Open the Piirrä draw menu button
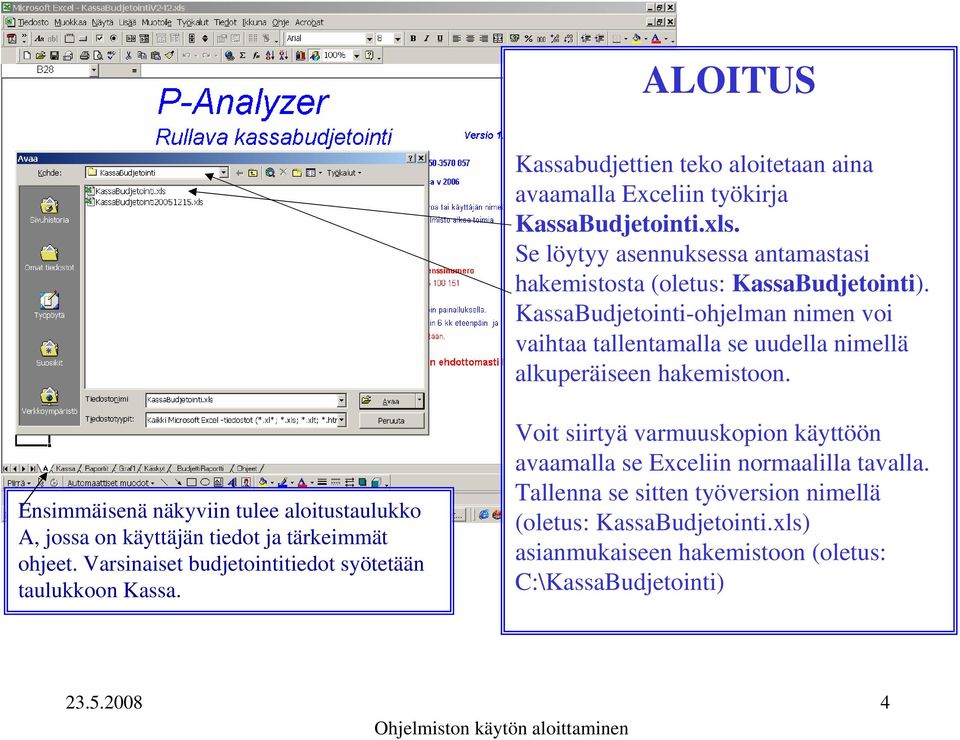Screen dimensions: 960x740 pos(18,483)
